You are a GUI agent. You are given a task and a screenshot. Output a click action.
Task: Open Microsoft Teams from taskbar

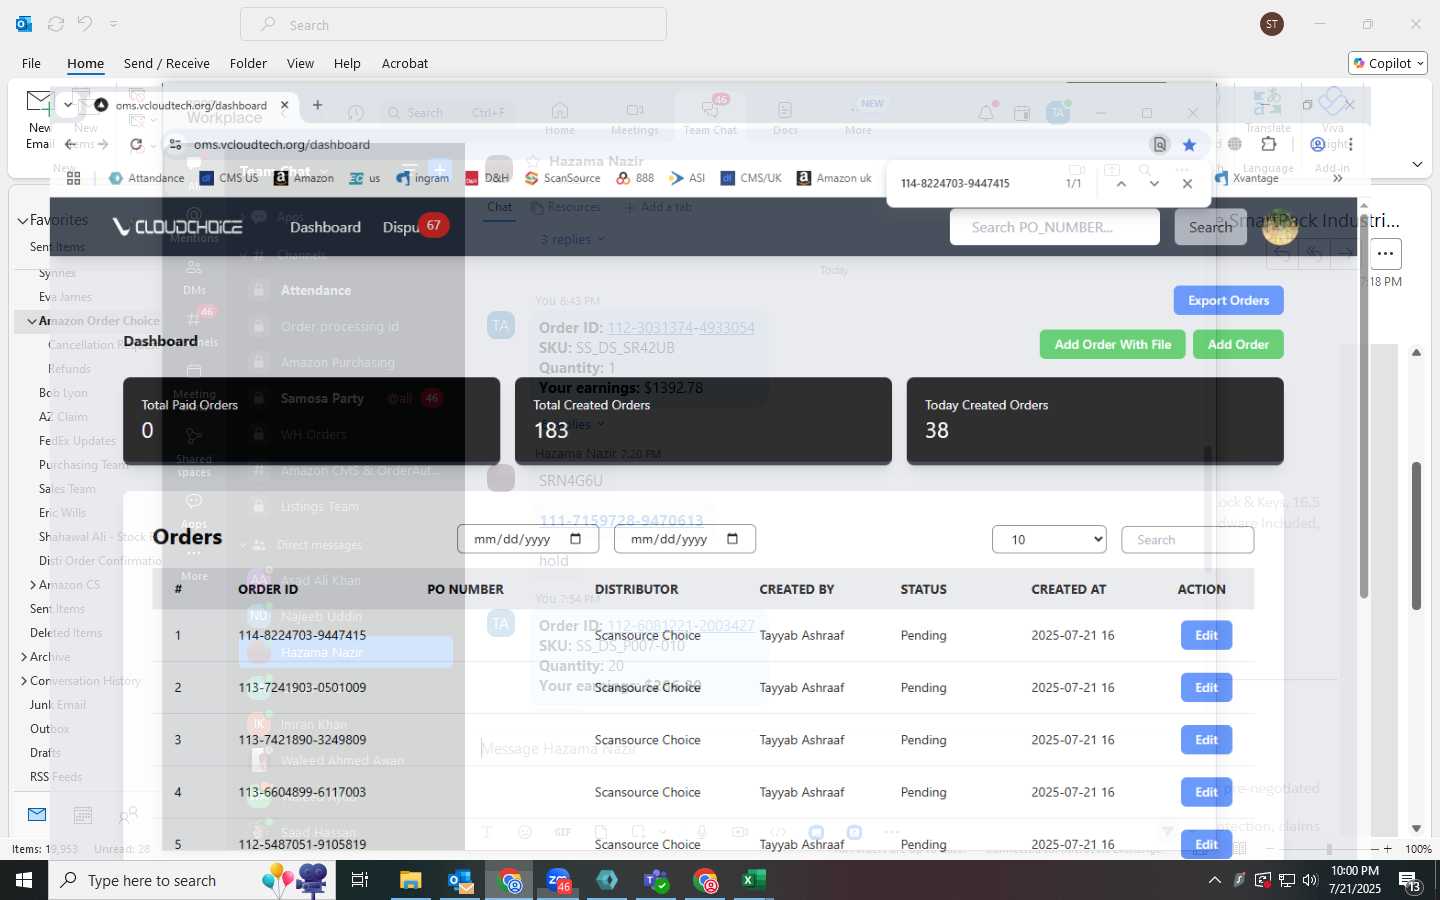click(656, 880)
